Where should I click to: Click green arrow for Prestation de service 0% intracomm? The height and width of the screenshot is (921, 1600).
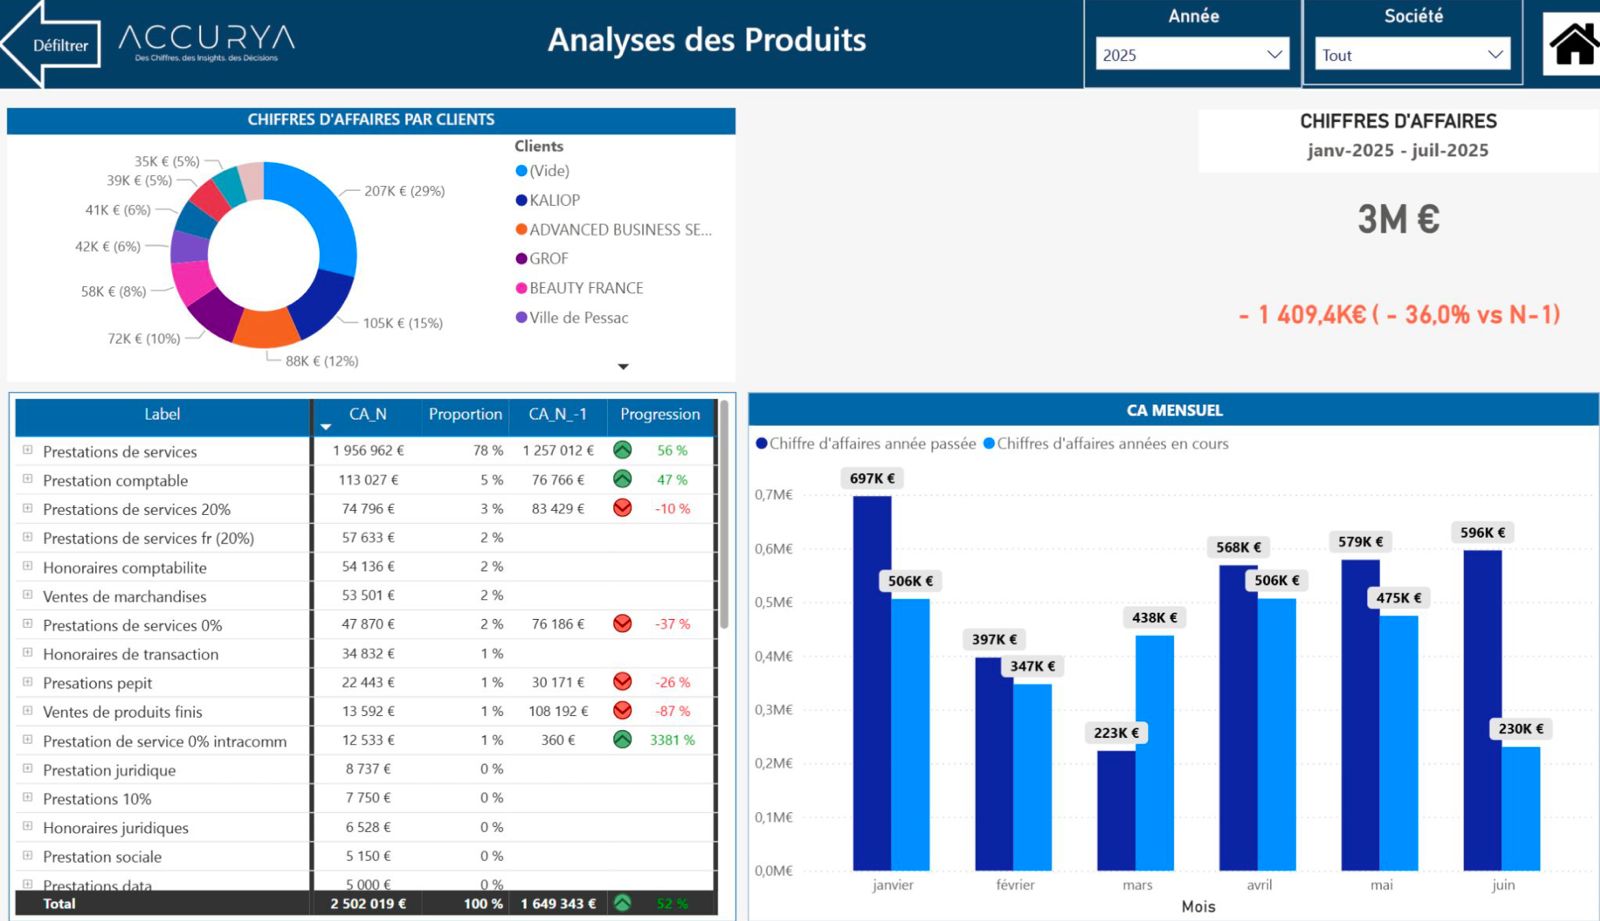(623, 740)
